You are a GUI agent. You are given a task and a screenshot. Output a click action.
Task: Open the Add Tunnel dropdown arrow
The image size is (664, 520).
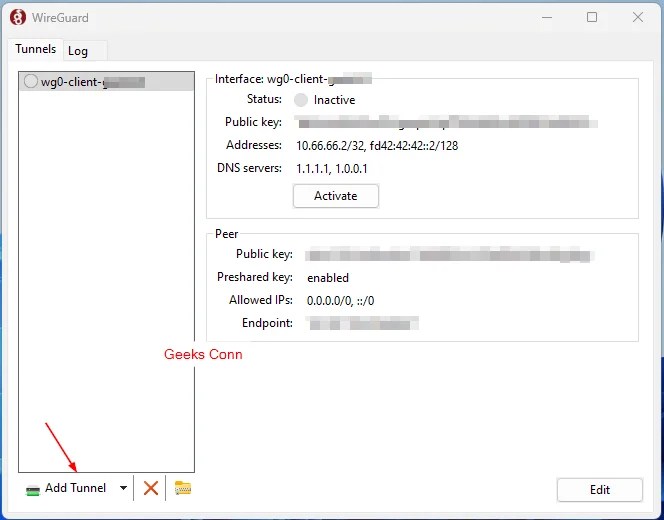pos(123,488)
